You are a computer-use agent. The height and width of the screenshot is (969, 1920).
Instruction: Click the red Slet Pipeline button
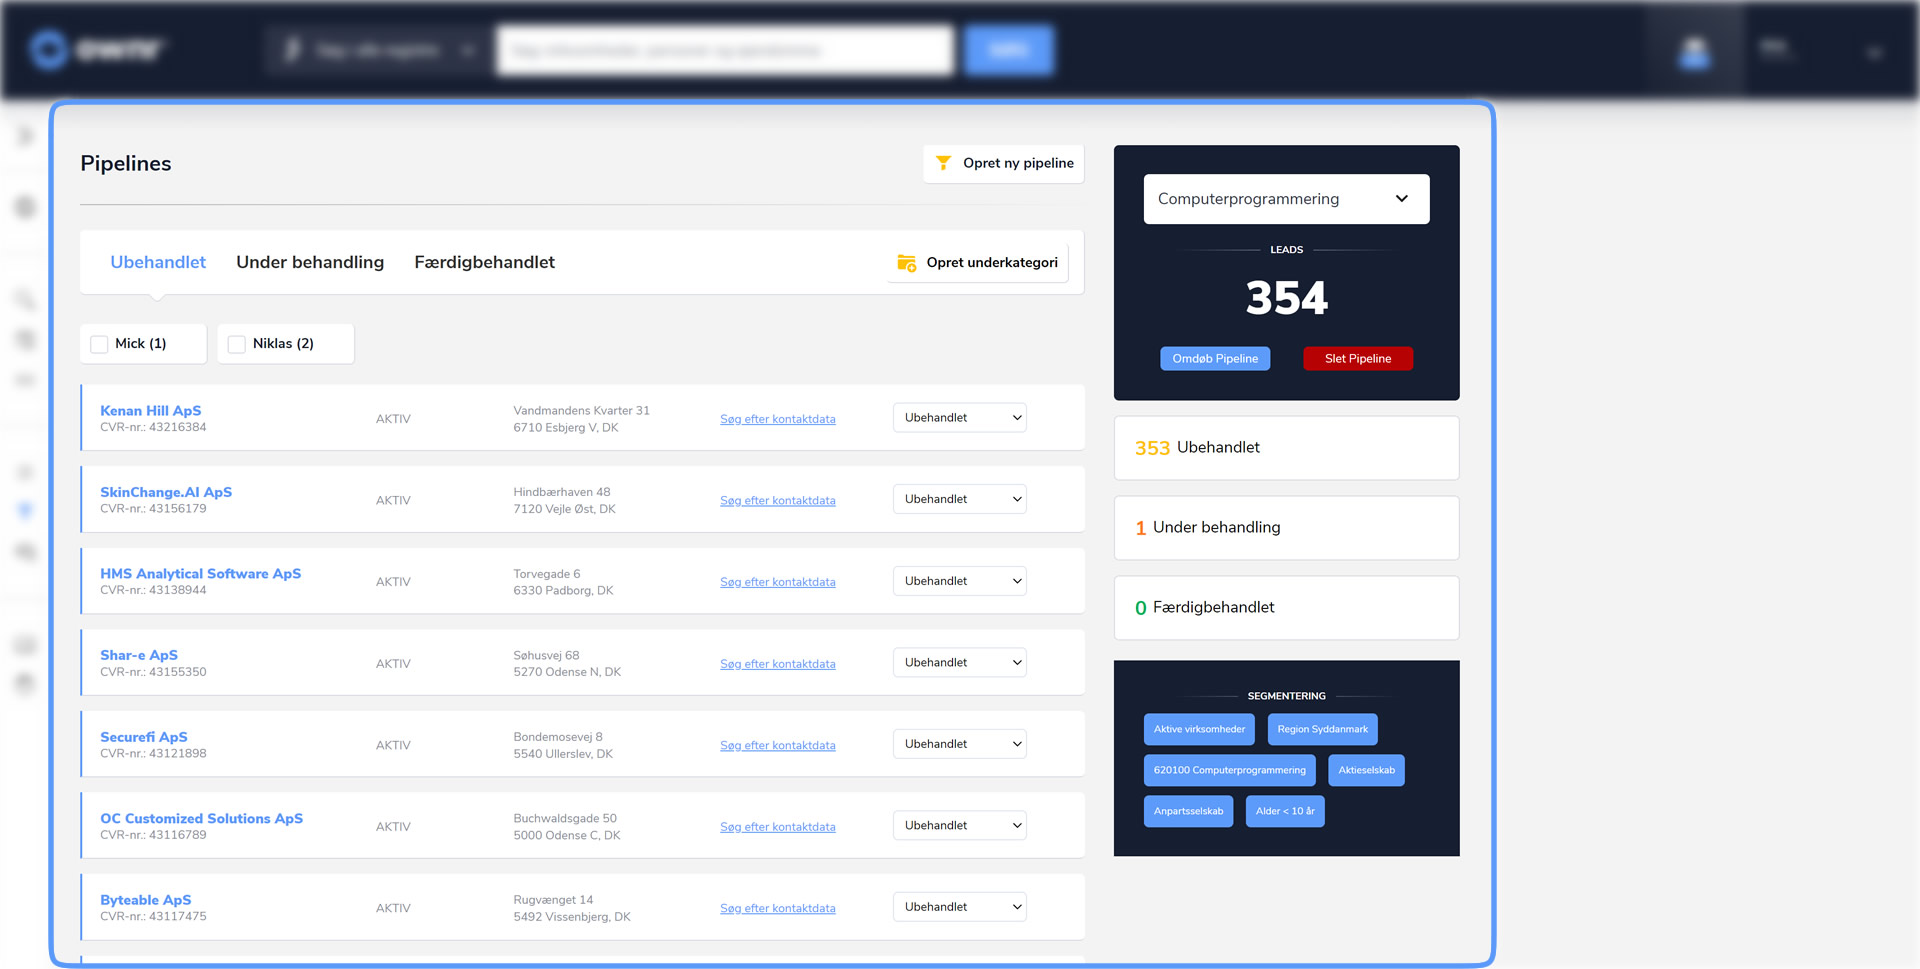[x=1358, y=359]
